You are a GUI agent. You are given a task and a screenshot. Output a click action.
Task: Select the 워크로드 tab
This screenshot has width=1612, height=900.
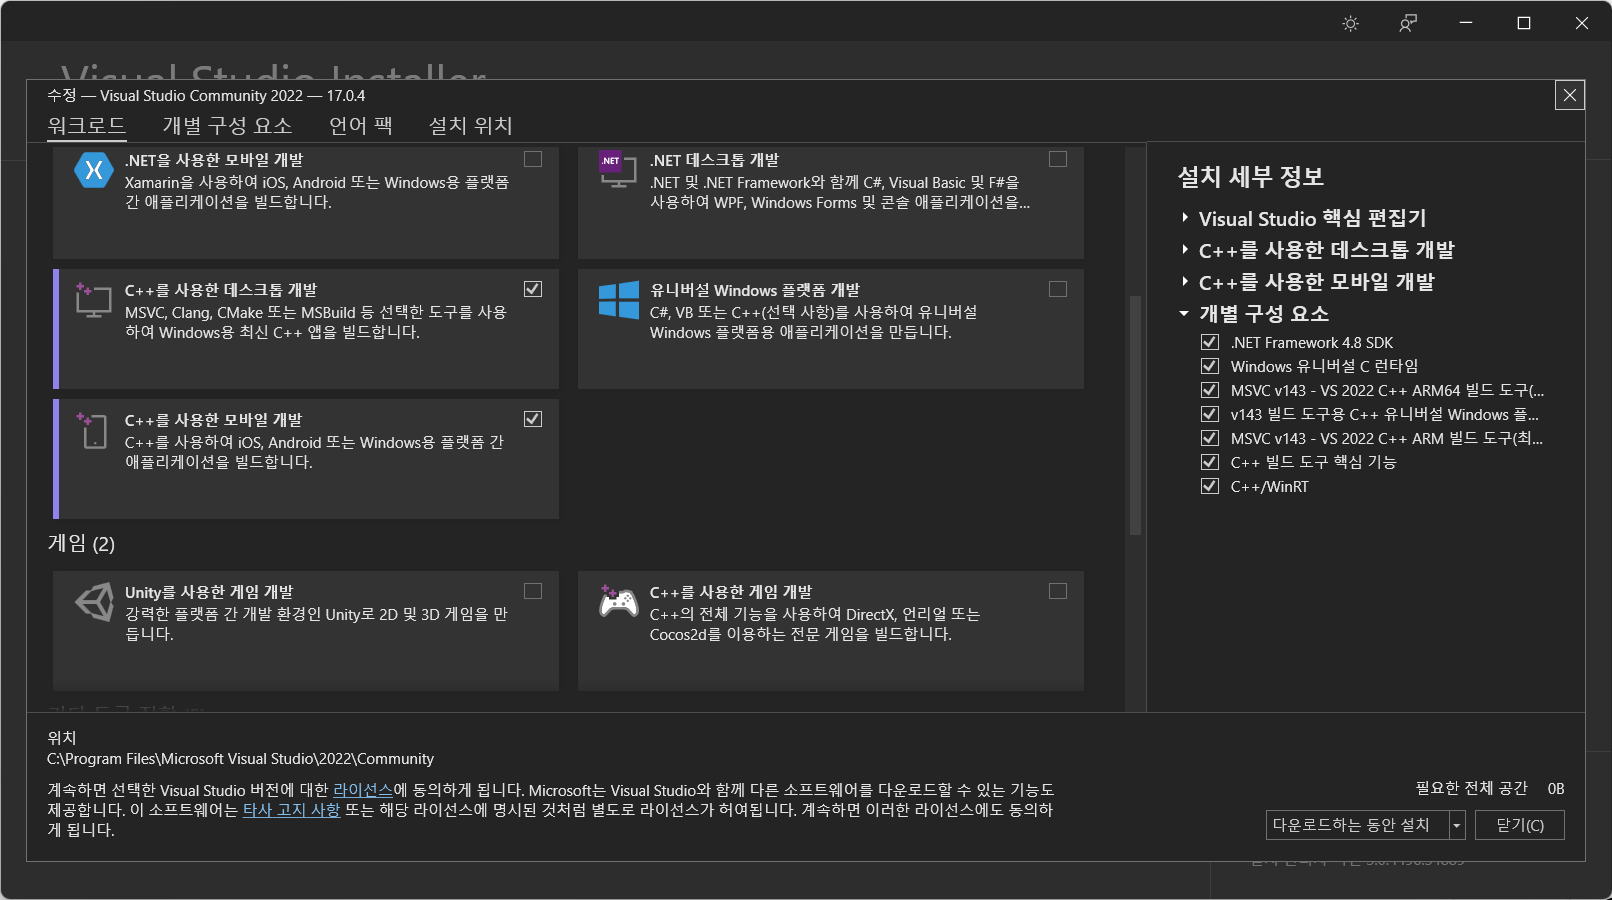tap(87, 126)
